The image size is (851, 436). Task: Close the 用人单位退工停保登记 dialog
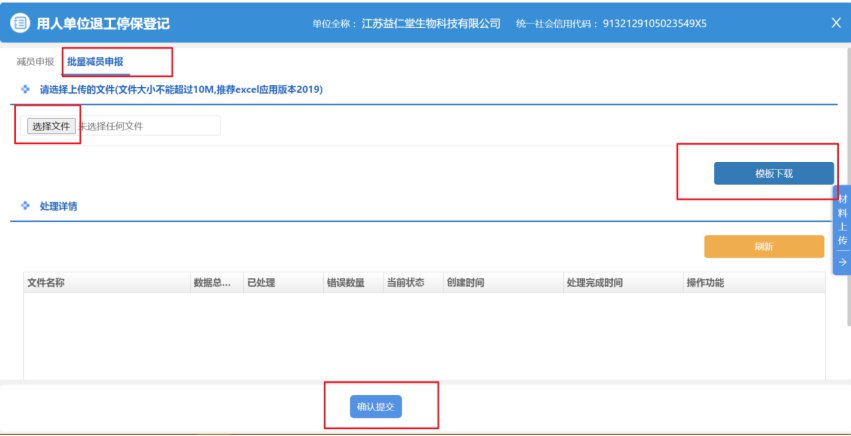836,23
